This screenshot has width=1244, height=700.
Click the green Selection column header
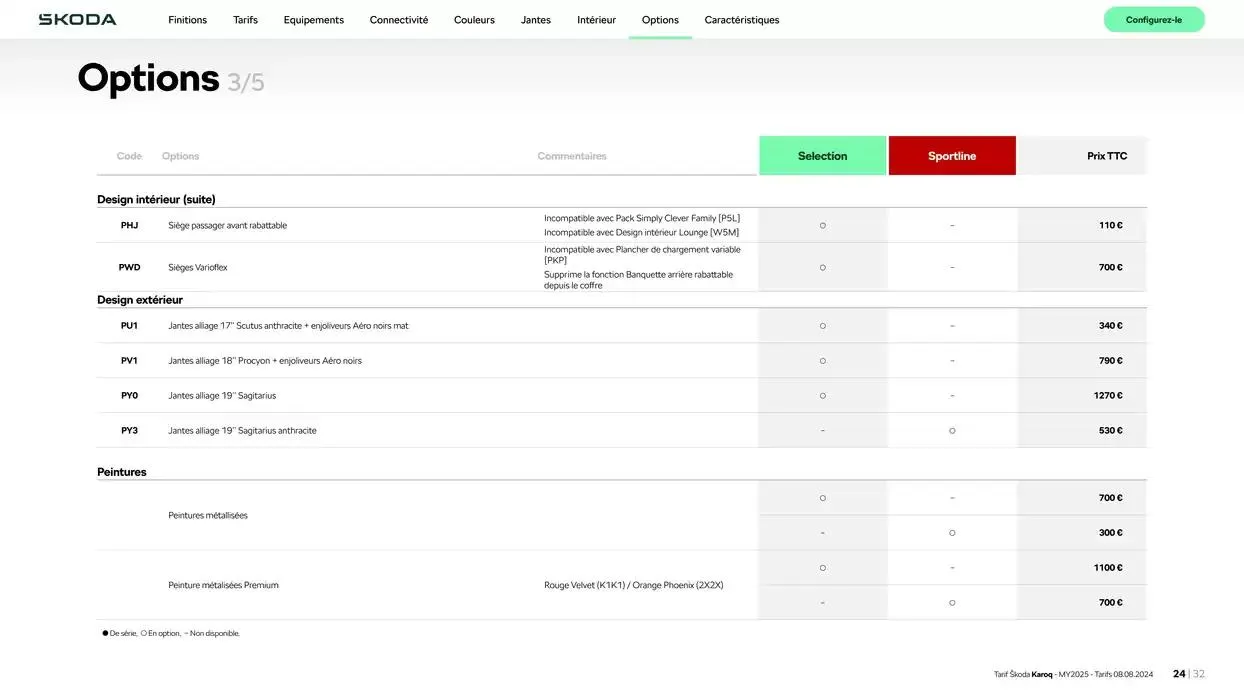(822, 156)
